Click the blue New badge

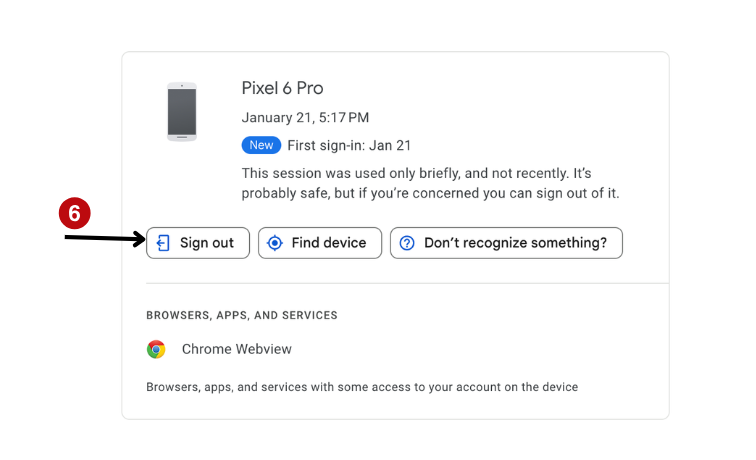click(261, 145)
